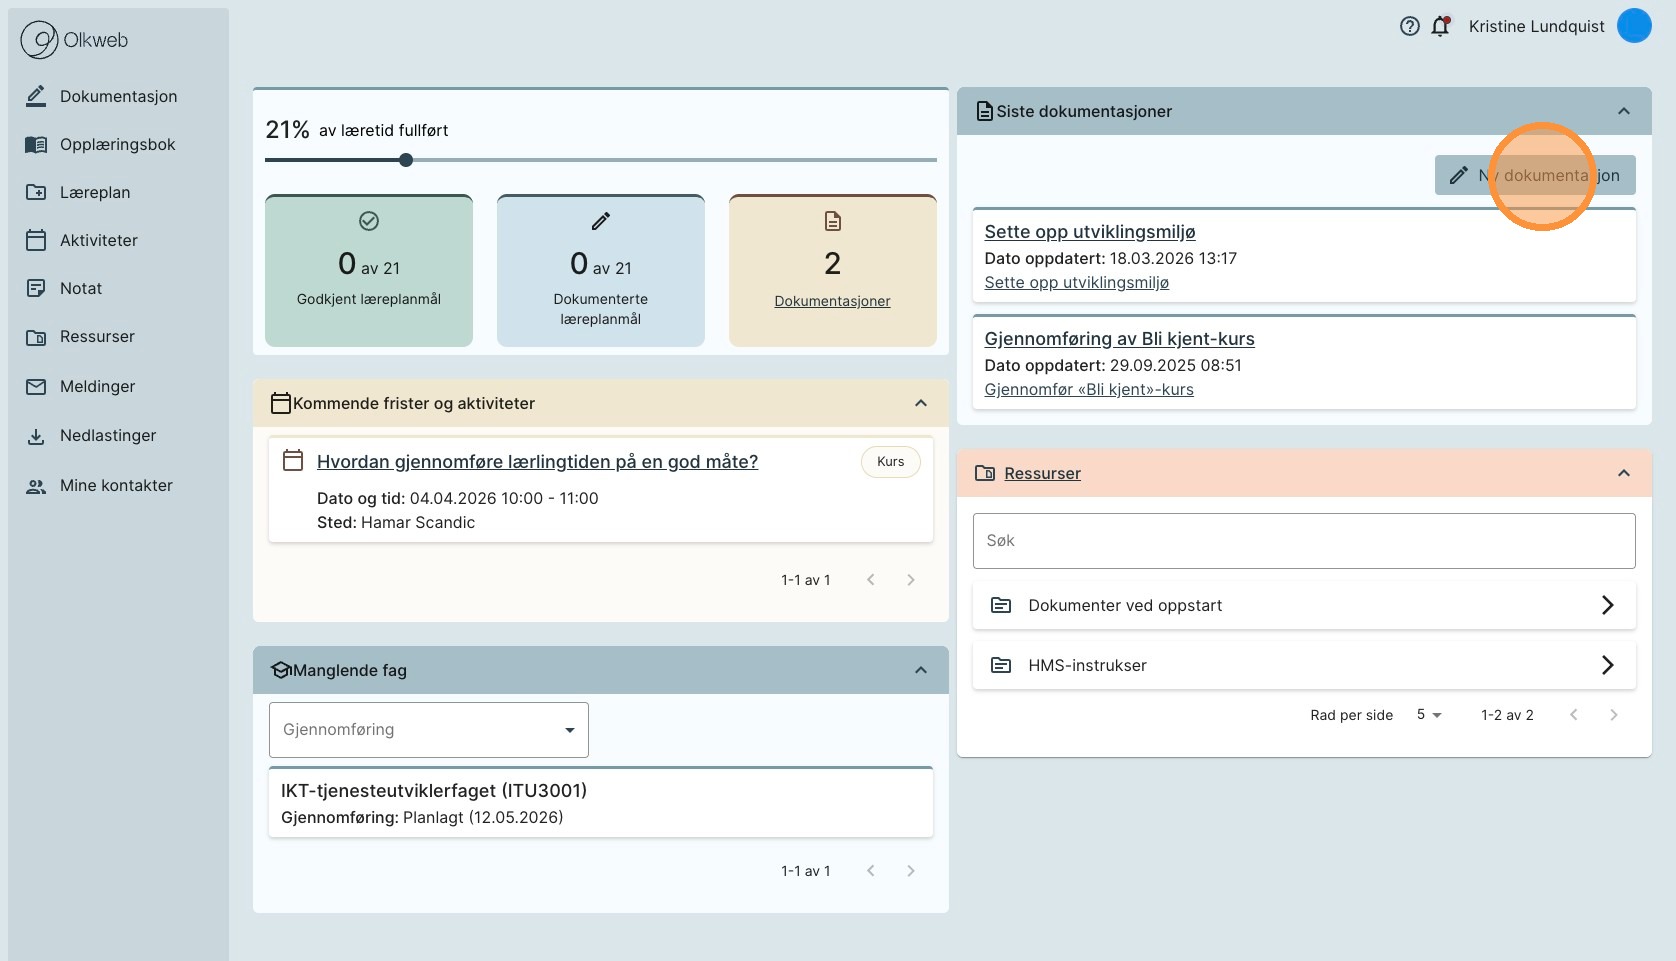Open Opplæringsbok in the sidebar
Viewport: 1676px width, 961px height.
click(x=117, y=144)
